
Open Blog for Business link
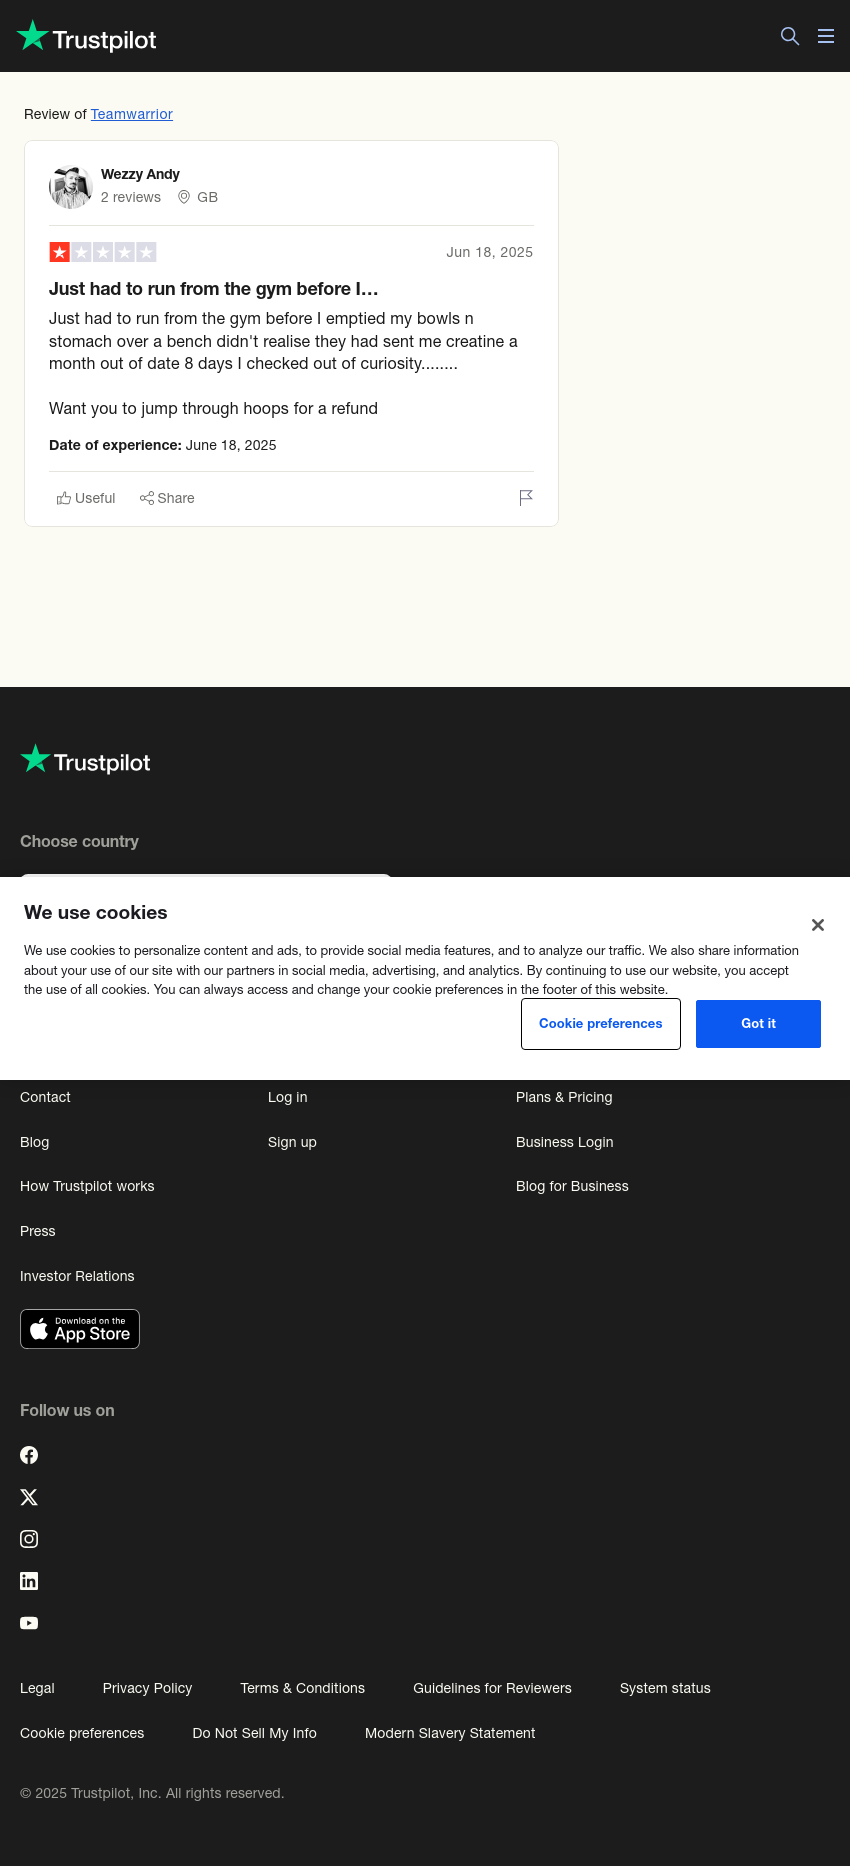point(572,1186)
